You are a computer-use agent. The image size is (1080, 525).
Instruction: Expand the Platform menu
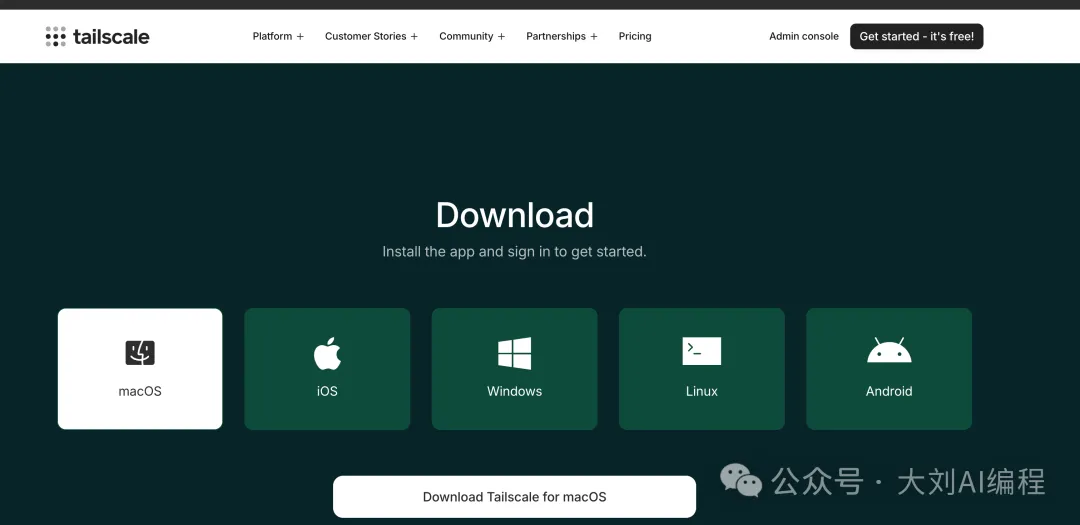272,36
